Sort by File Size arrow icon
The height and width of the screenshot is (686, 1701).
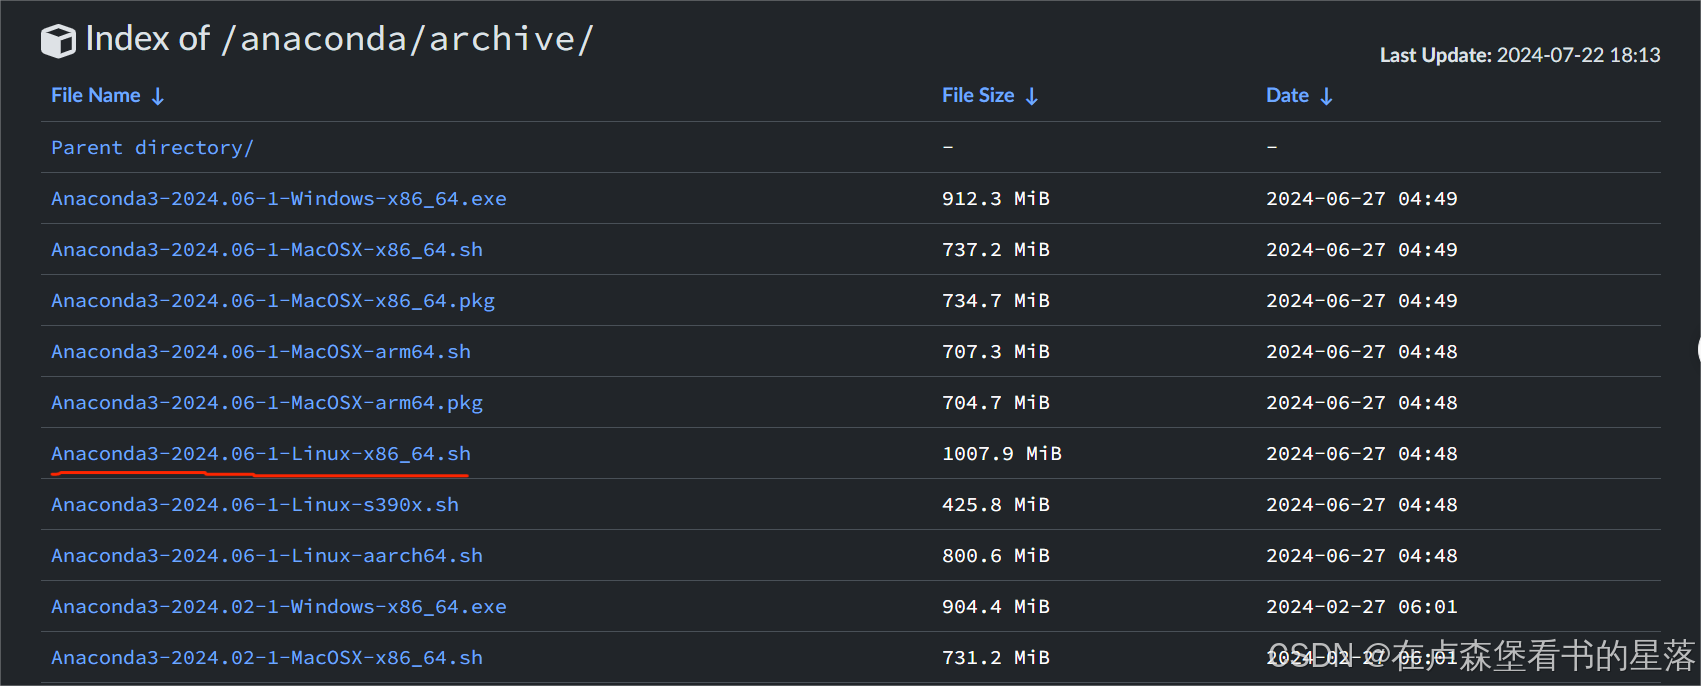[1032, 96]
